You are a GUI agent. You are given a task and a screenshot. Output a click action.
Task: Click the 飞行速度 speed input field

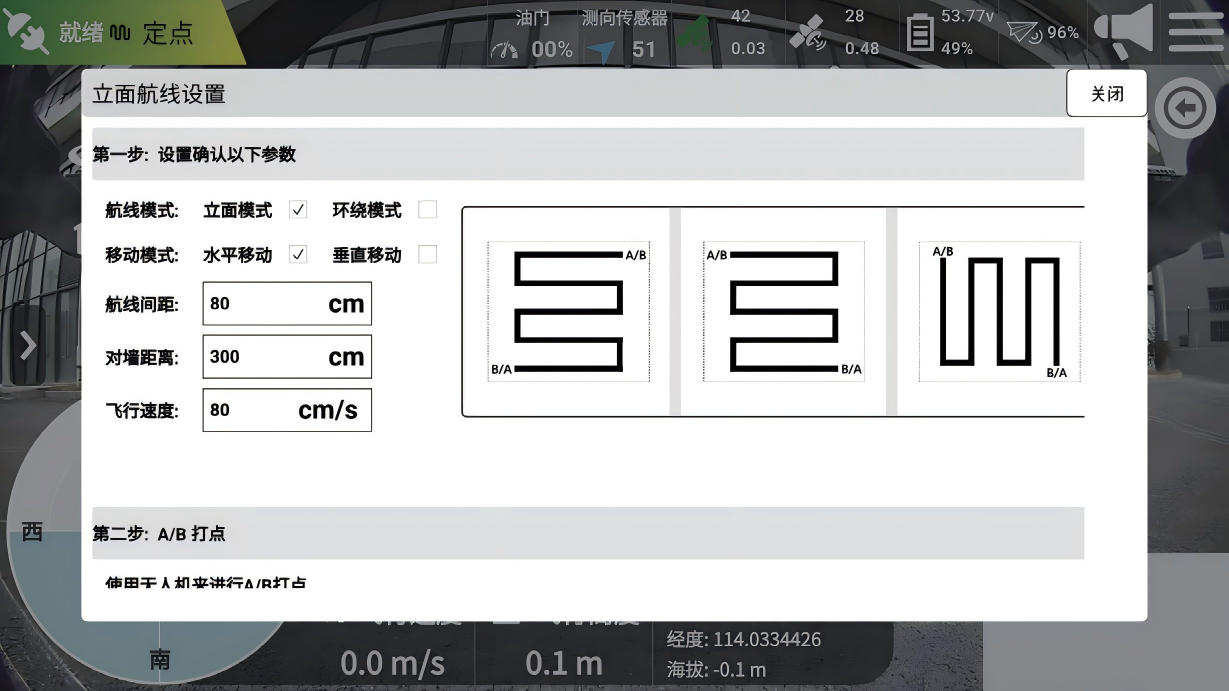pos(286,409)
